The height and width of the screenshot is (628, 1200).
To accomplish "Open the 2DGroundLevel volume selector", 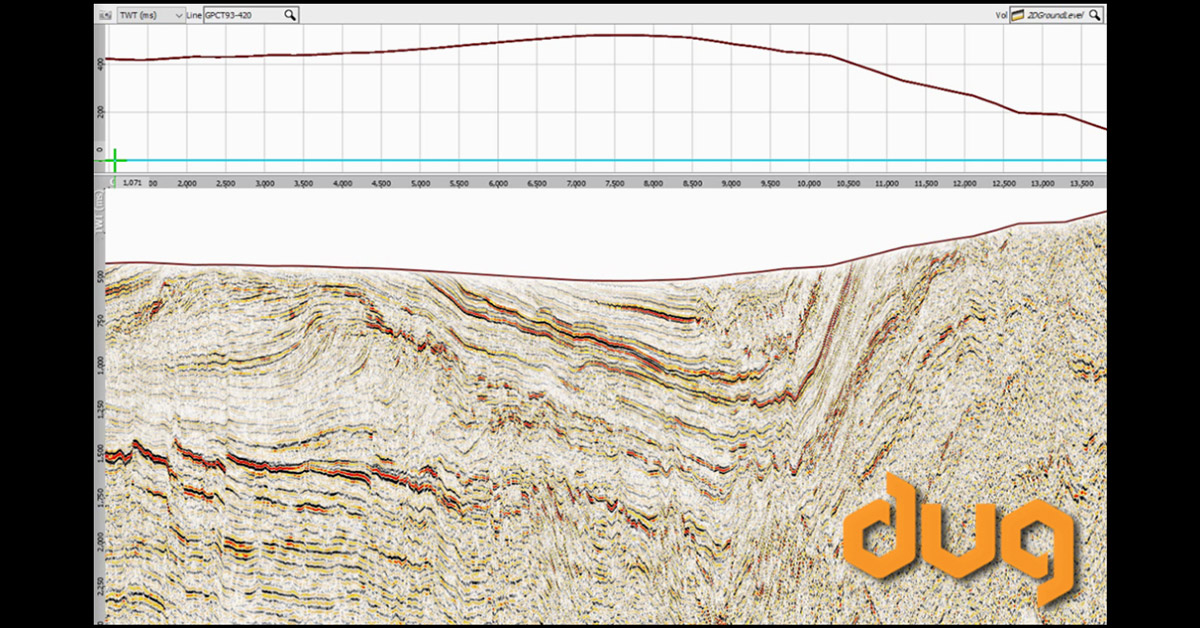I will (x=1055, y=14).
